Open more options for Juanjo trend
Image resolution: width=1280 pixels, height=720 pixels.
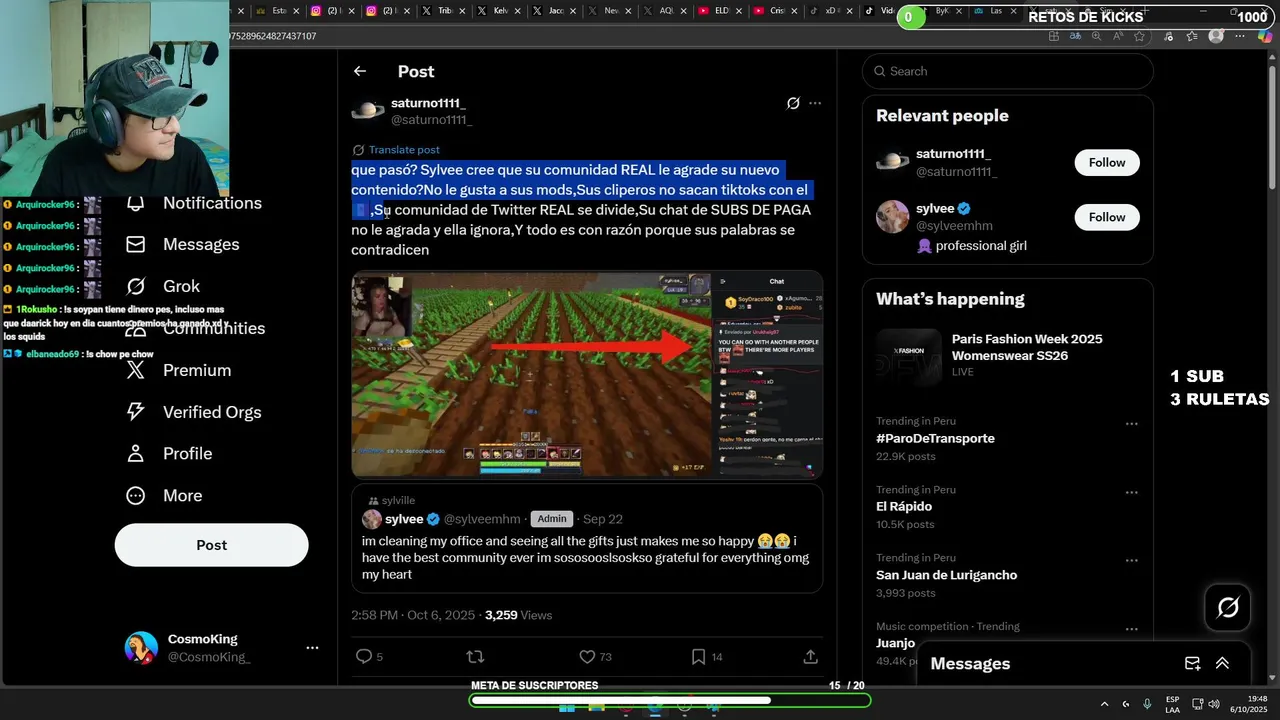click(x=1132, y=629)
